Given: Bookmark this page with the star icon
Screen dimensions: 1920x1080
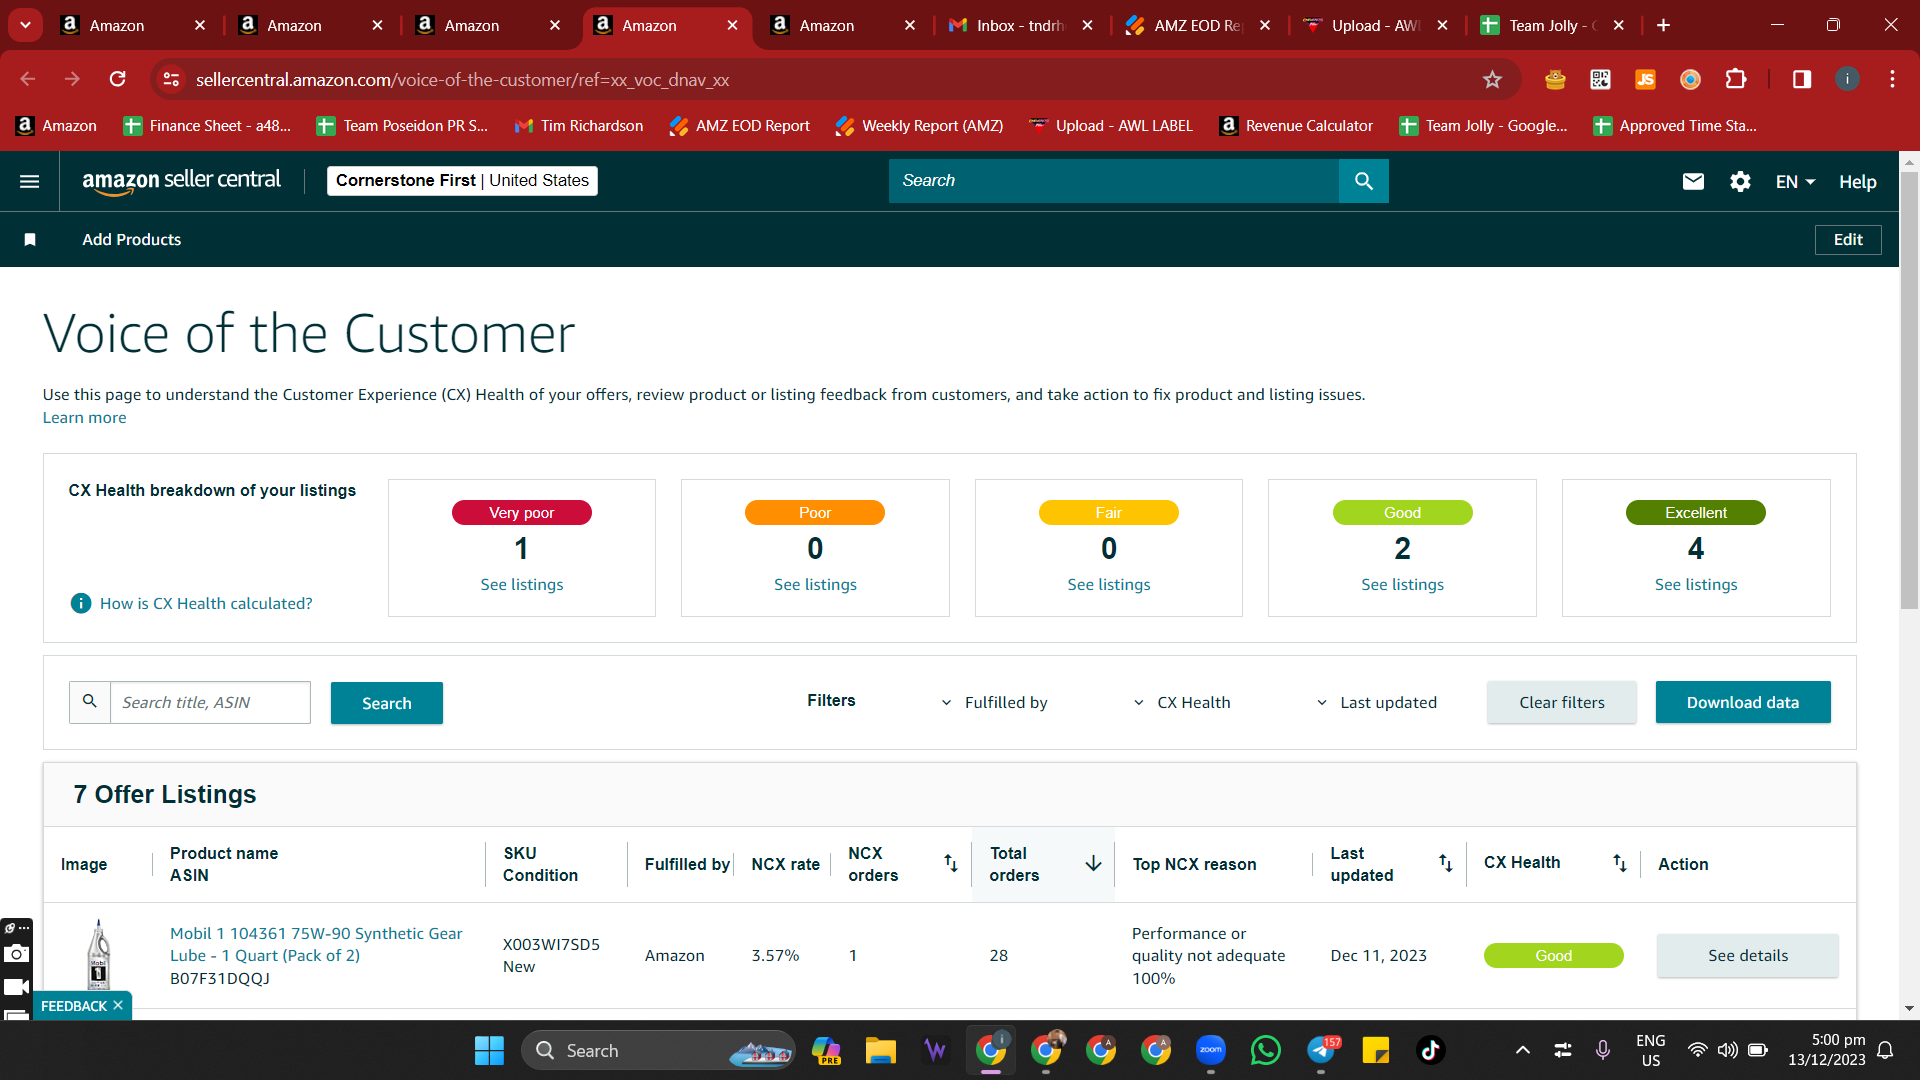Looking at the screenshot, I should (1492, 79).
